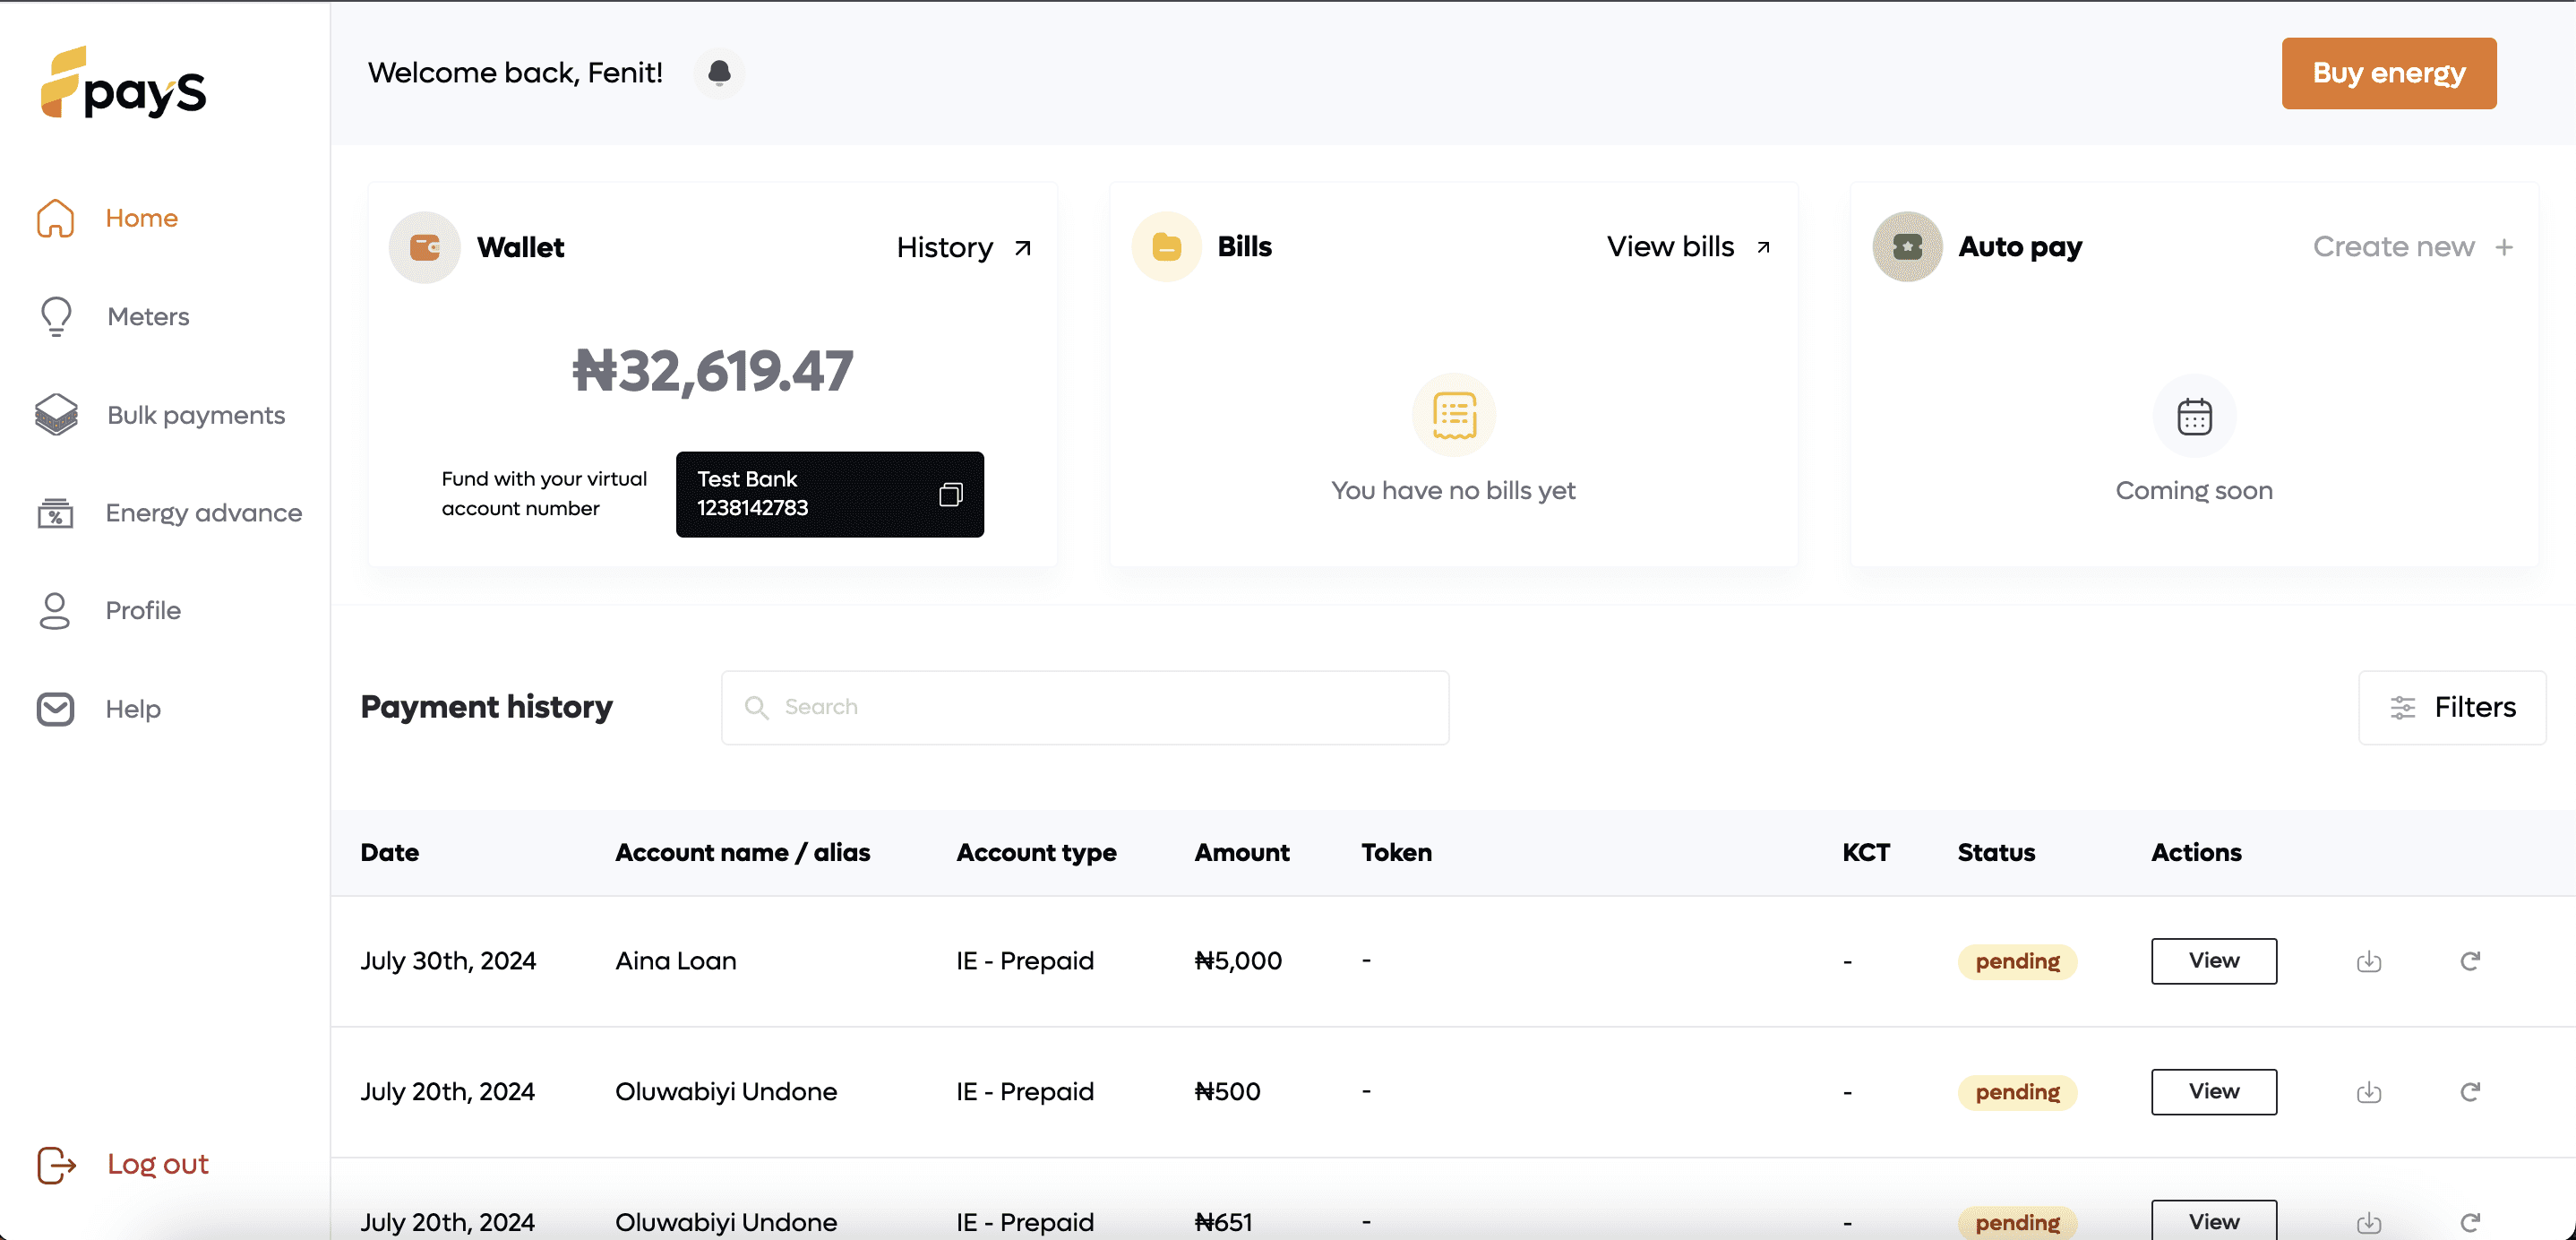Click the ₦5,000 amount cell
2576x1240 pixels.
tap(1238, 961)
